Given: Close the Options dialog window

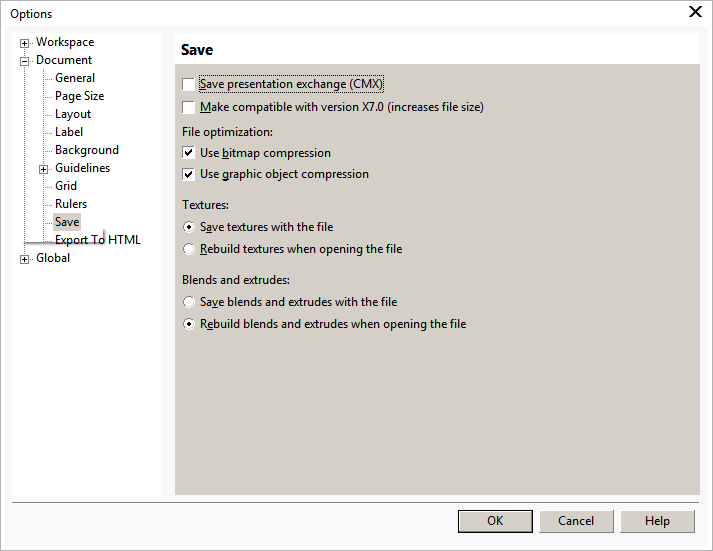Looking at the screenshot, I should [x=696, y=12].
